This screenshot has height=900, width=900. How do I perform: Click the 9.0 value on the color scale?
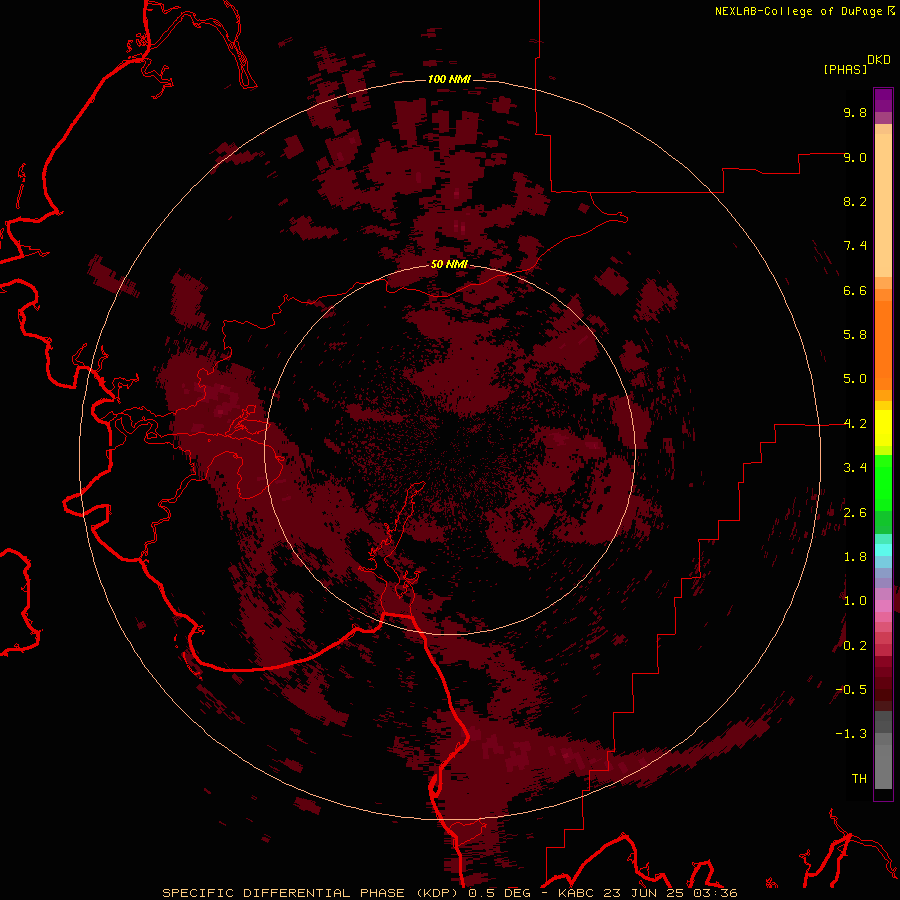(x=855, y=157)
